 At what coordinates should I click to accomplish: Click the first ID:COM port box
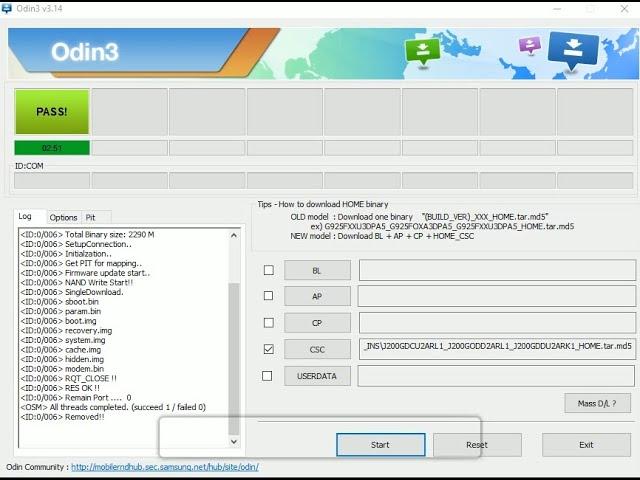click(52, 180)
